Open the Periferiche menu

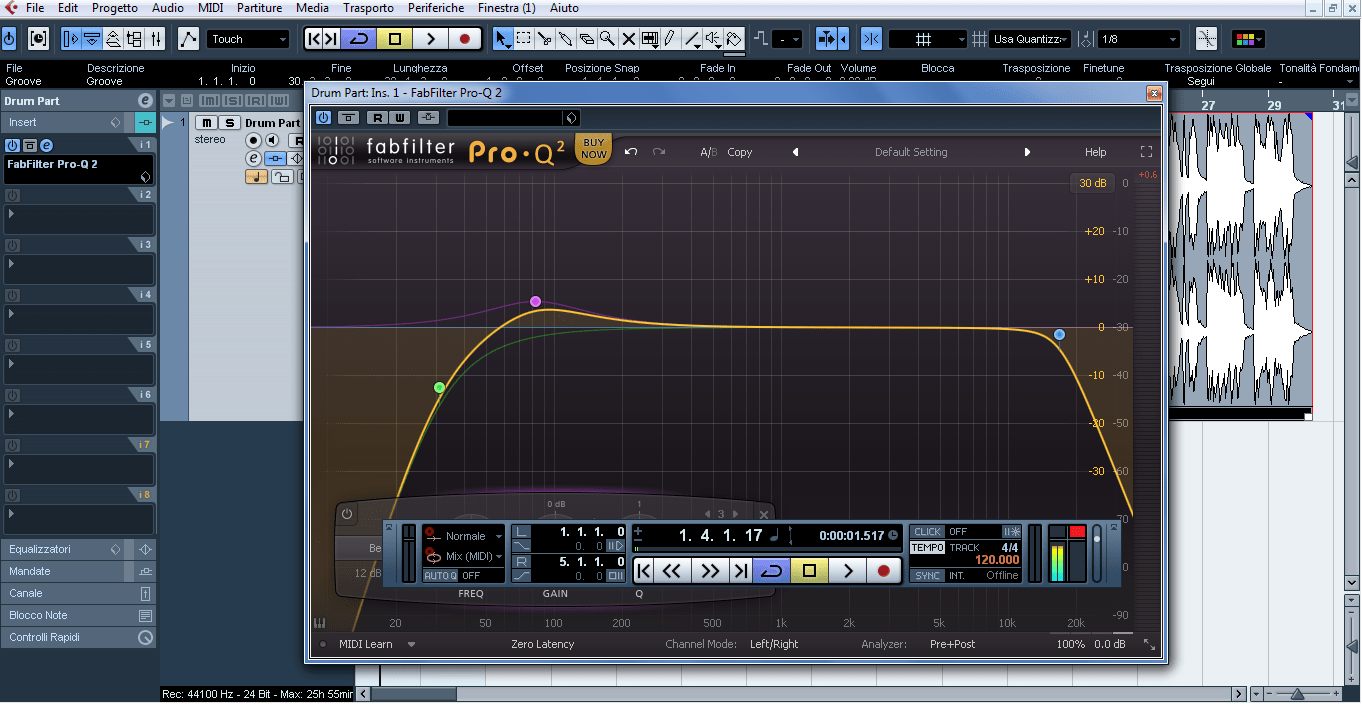point(436,8)
